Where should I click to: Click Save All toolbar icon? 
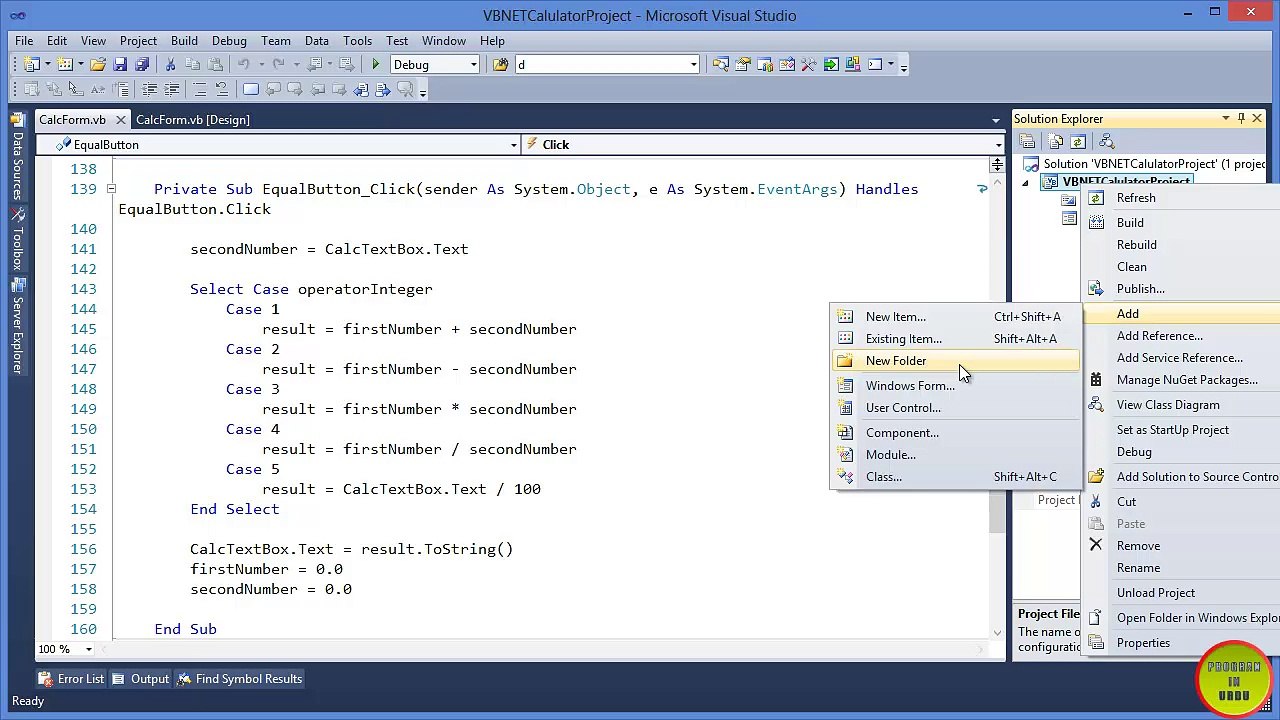click(x=142, y=64)
